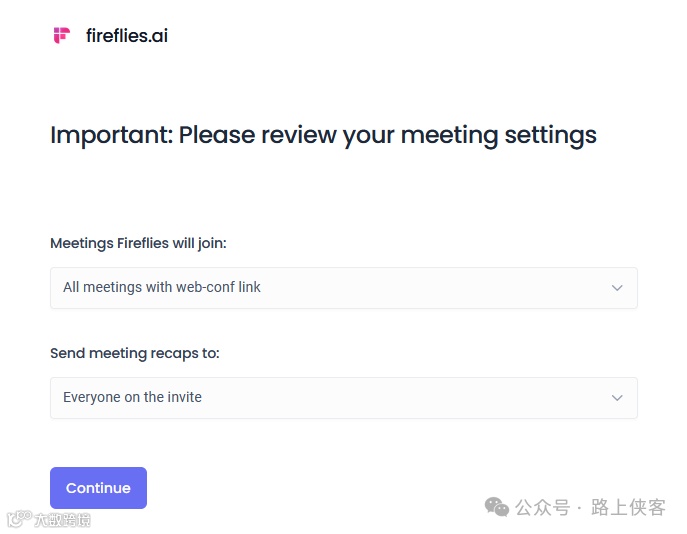
Task: Open the "Everyone on the invite" dropdown
Action: [x=343, y=398]
